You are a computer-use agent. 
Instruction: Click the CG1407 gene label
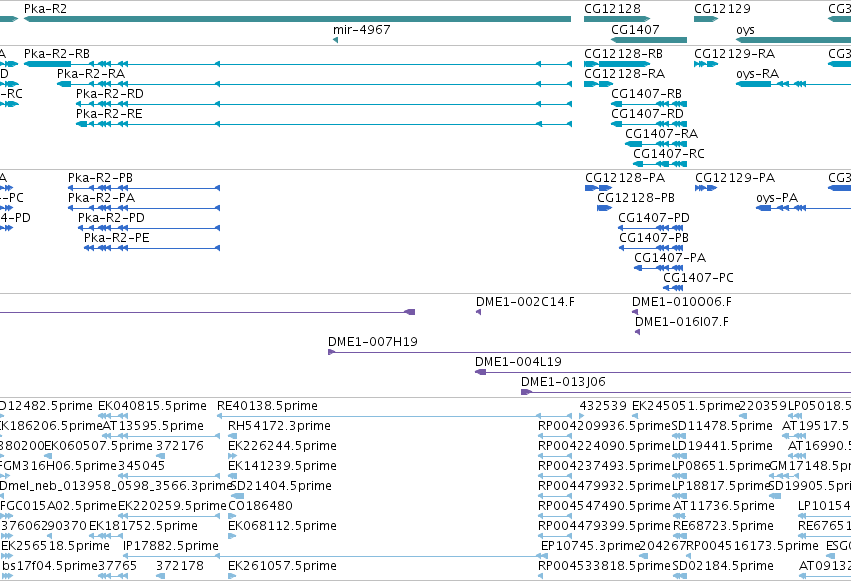pyautogui.click(x=635, y=29)
